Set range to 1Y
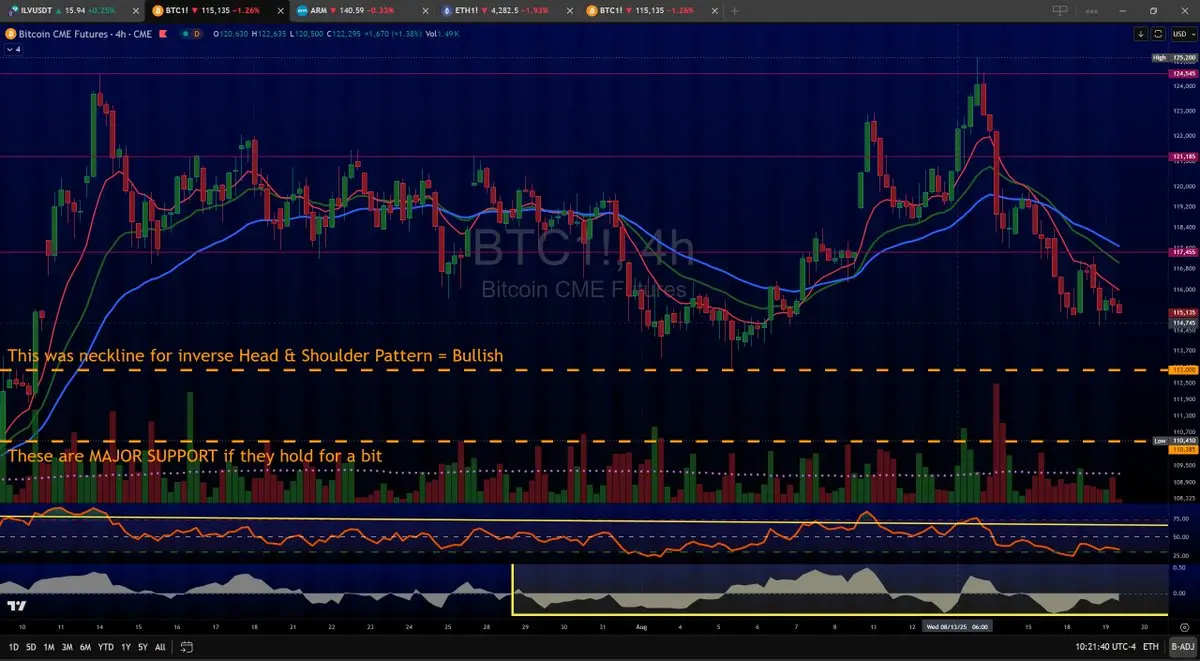This screenshot has width=1200, height=661. tap(126, 647)
